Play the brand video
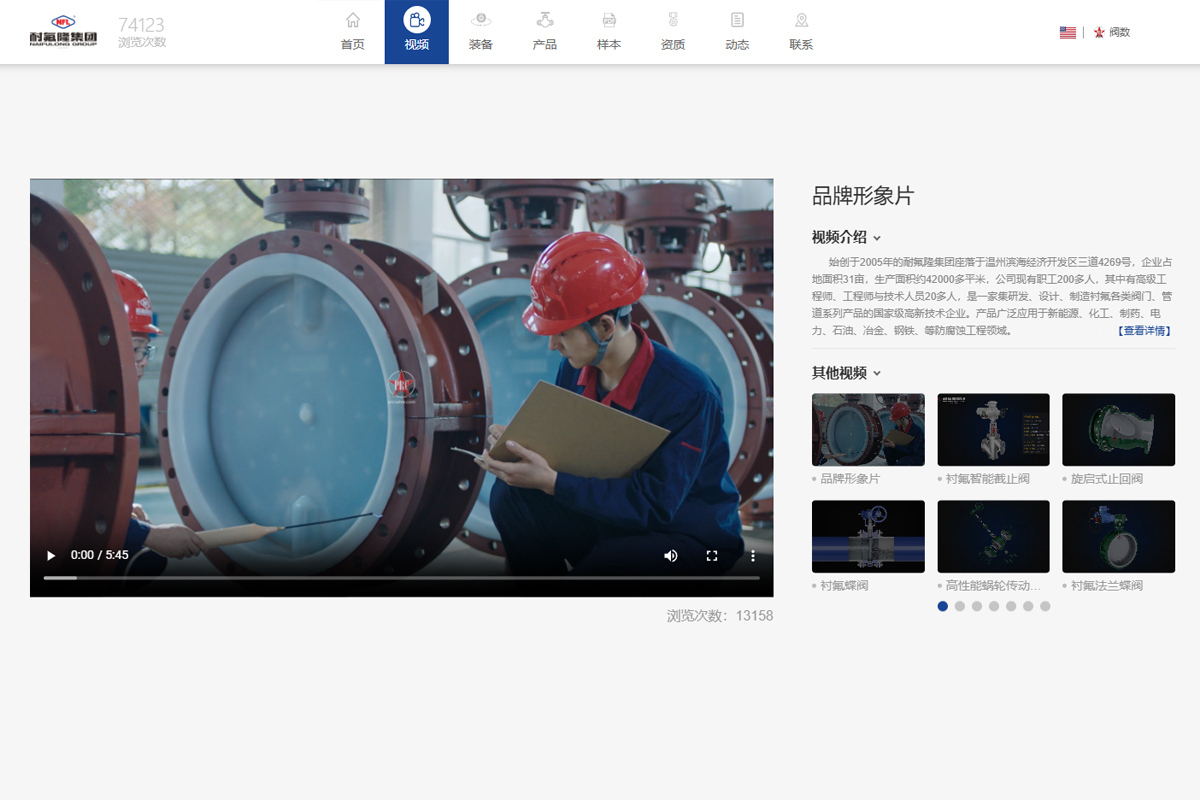The image size is (1200, 800). tap(51, 555)
